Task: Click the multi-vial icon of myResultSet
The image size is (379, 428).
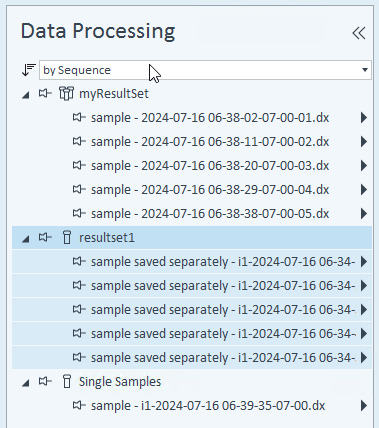Action: (x=66, y=94)
